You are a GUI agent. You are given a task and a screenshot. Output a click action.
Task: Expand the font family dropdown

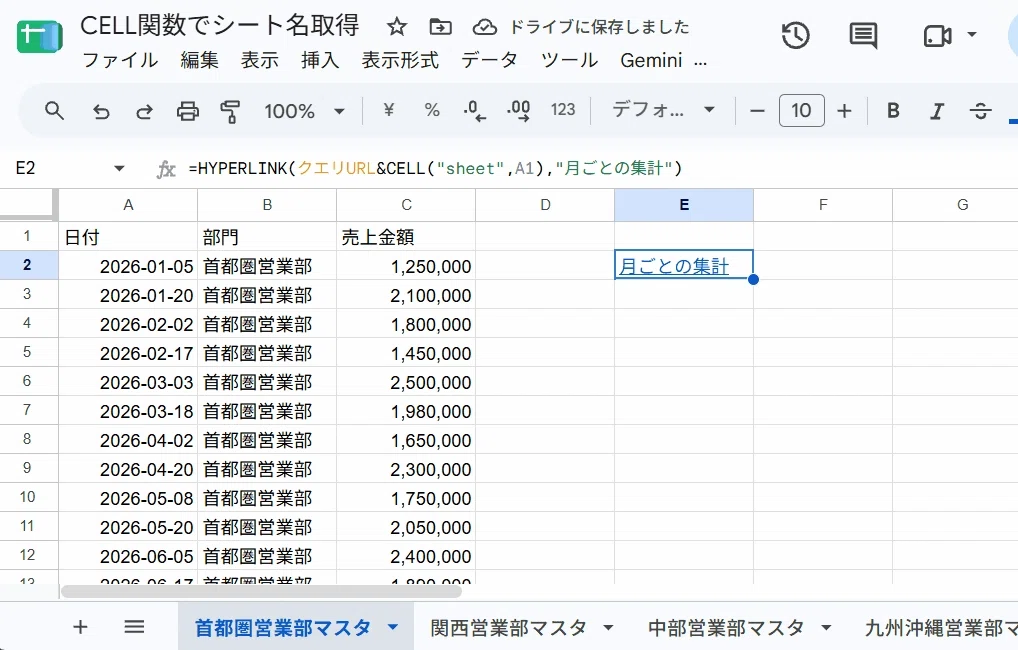point(663,110)
